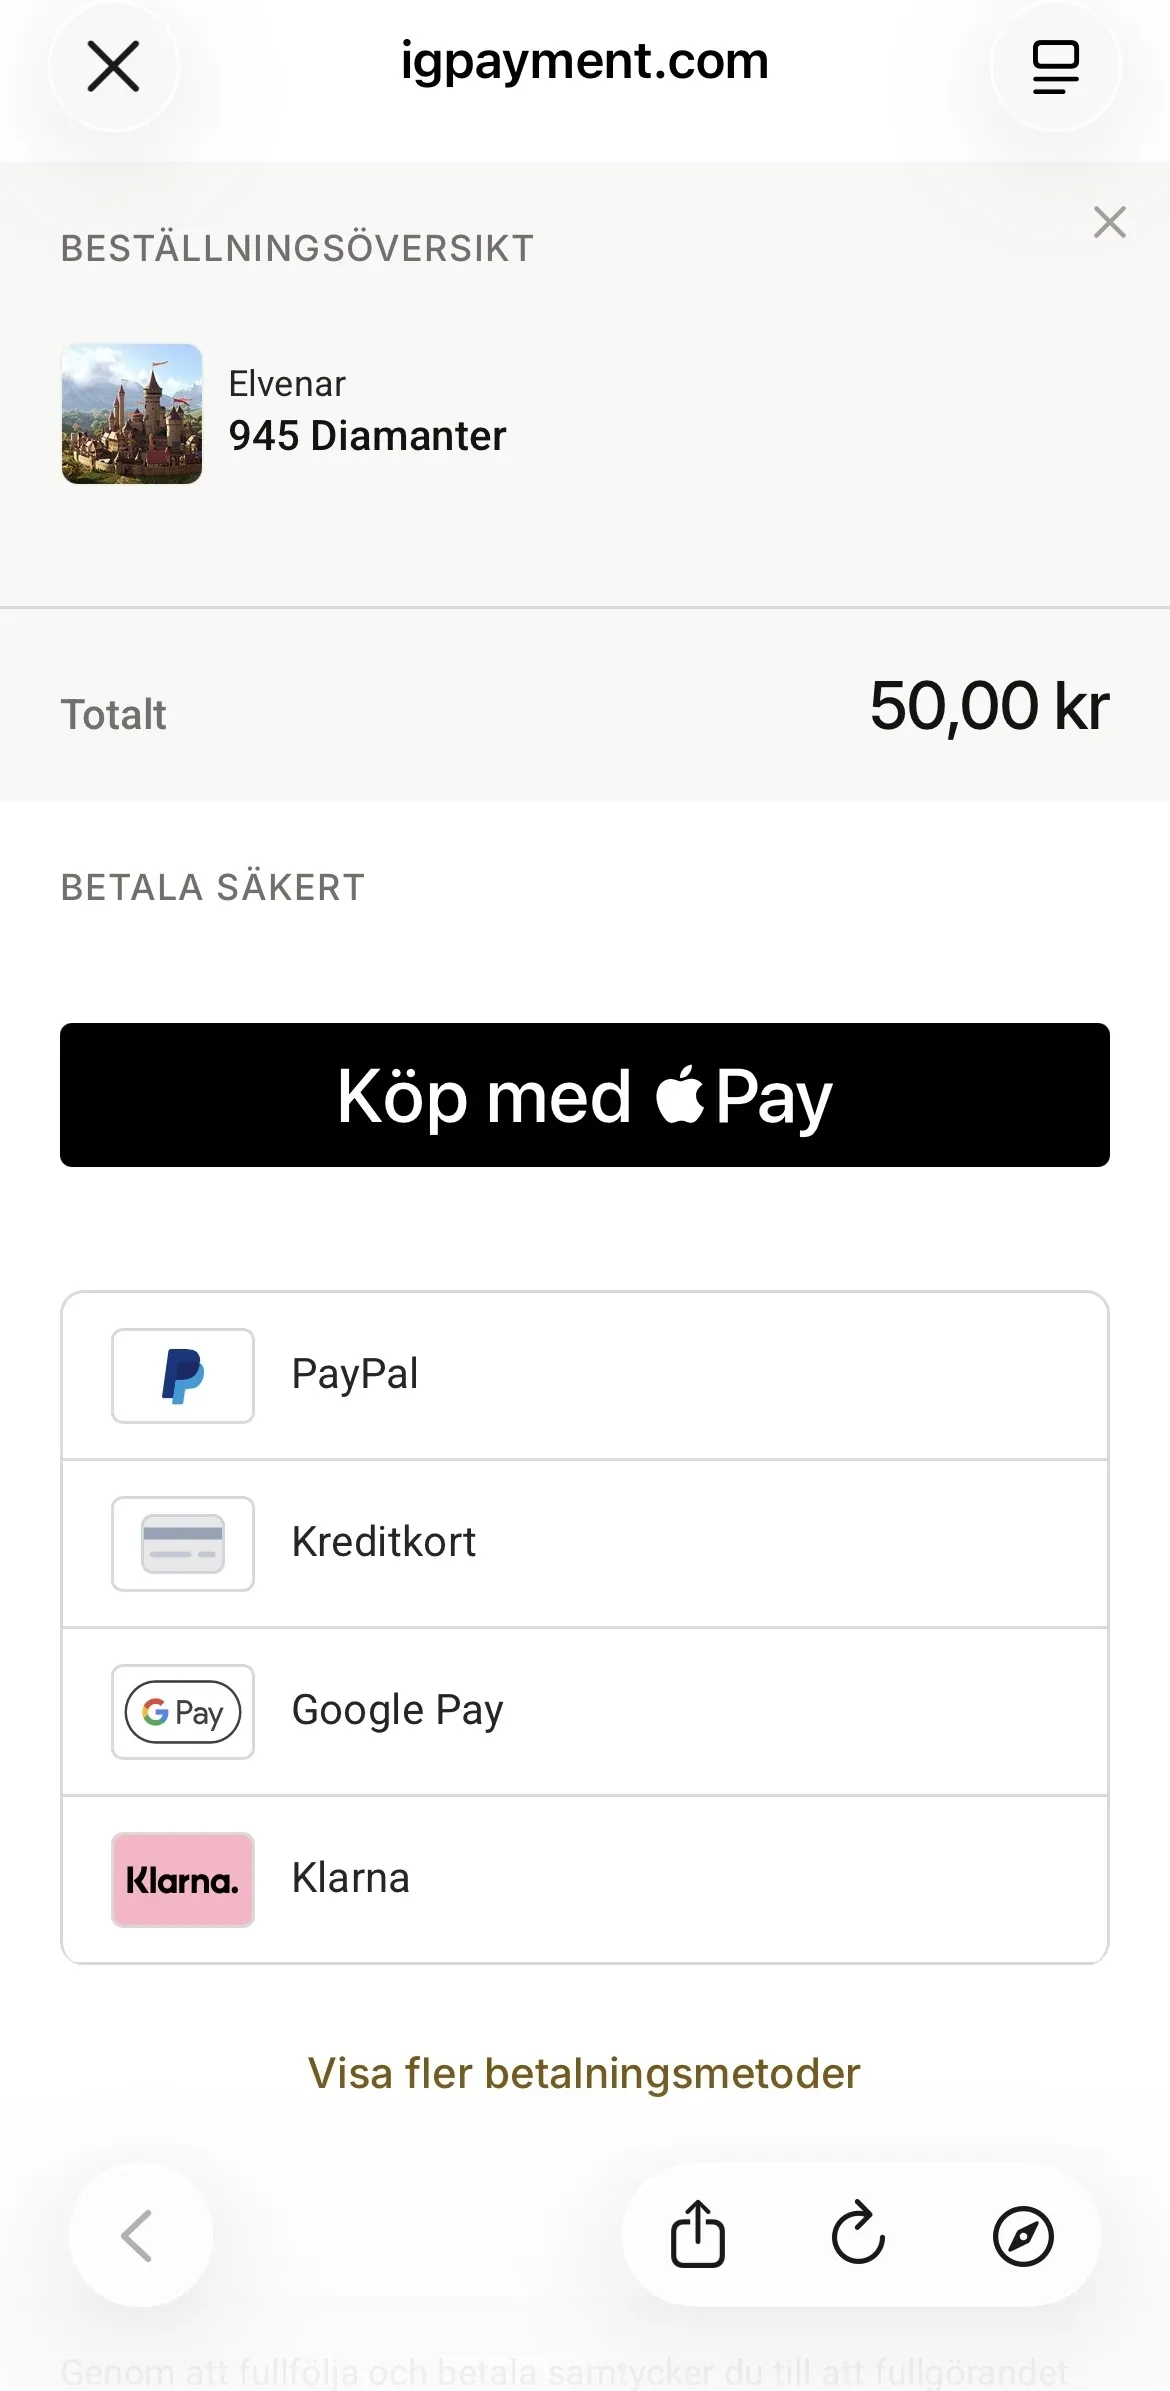Tap the 945 Diamanter item name
The image size is (1170, 2391).
(x=367, y=436)
